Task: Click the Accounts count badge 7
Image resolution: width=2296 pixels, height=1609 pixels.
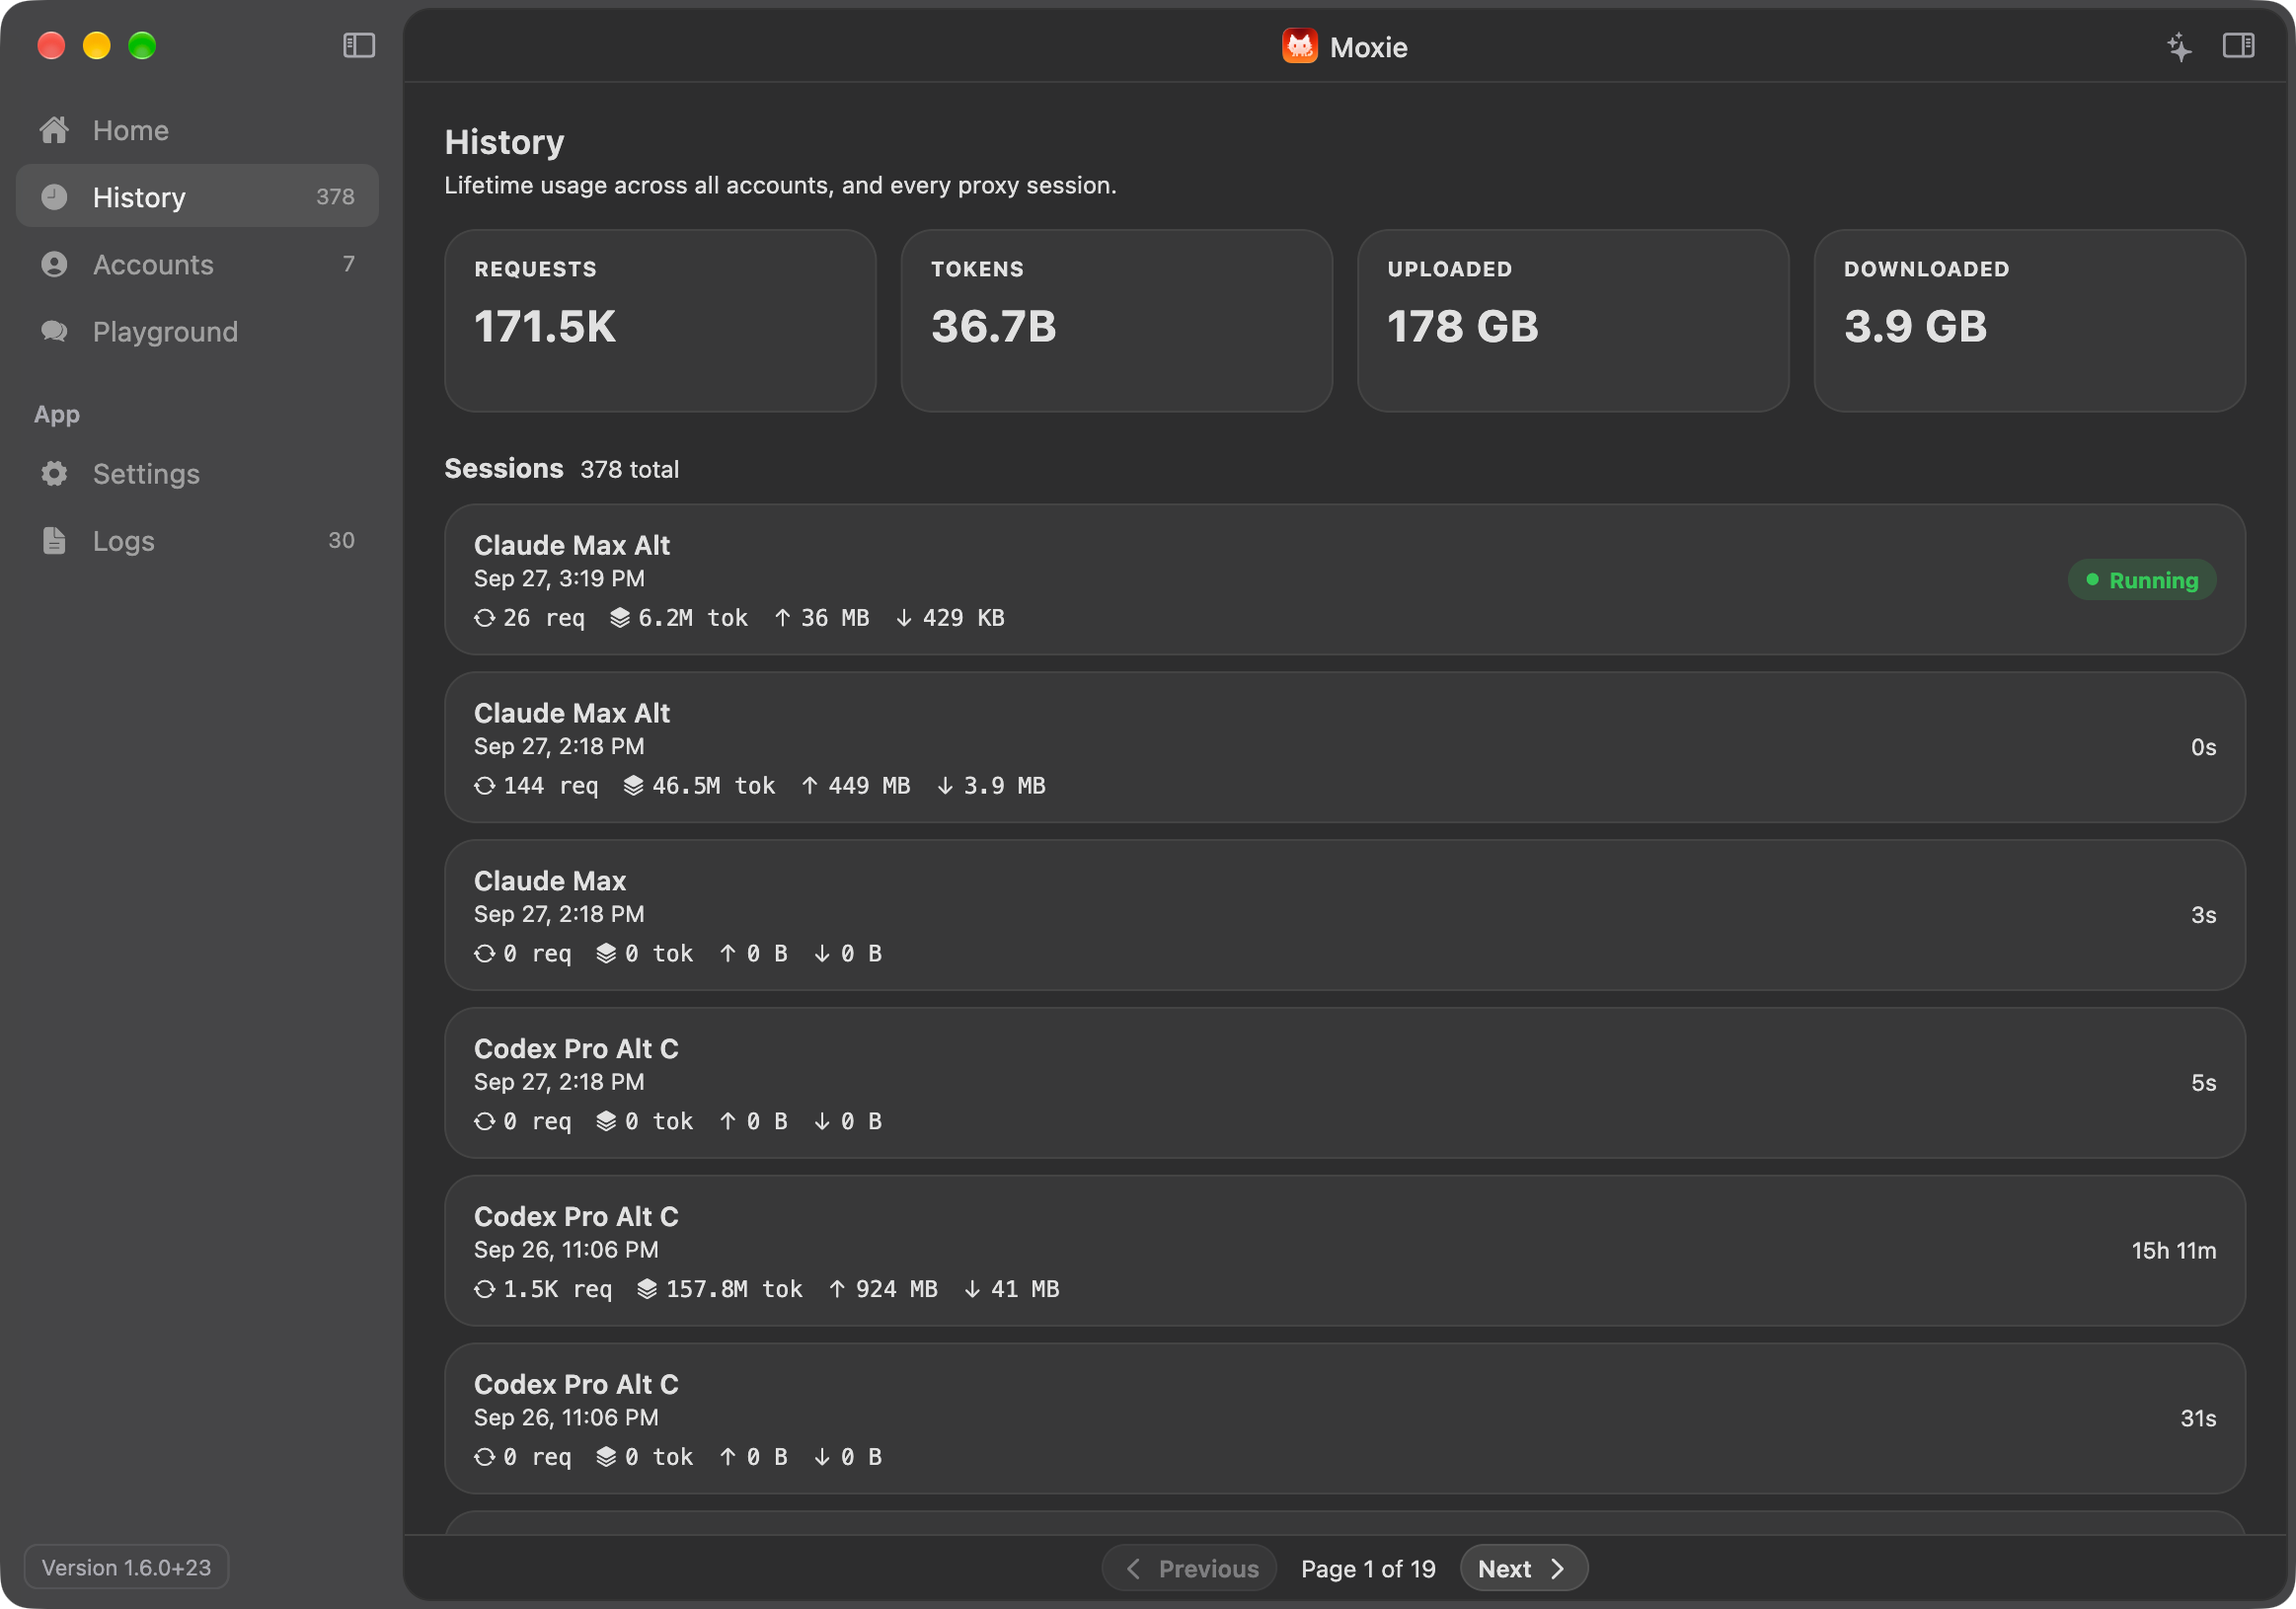Action: click(349, 264)
